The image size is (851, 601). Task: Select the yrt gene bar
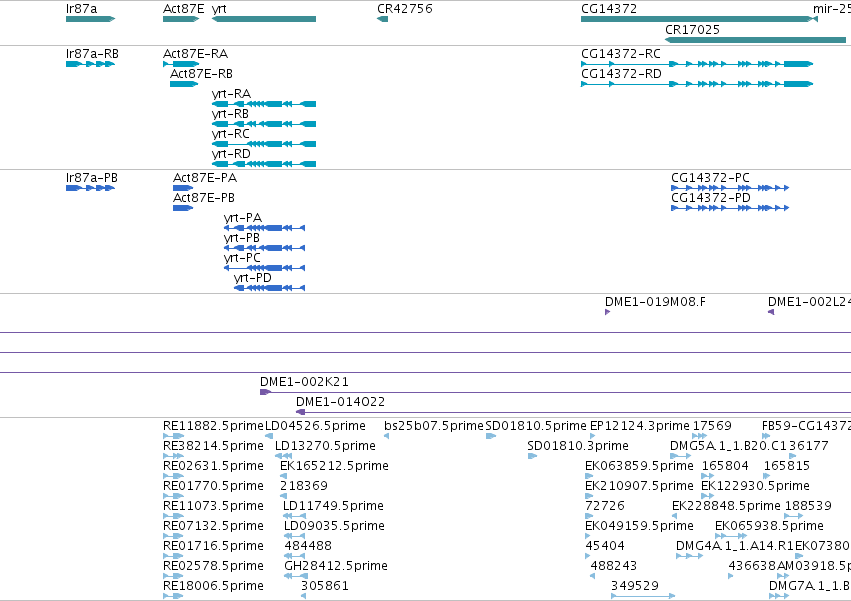click(264, 19)
